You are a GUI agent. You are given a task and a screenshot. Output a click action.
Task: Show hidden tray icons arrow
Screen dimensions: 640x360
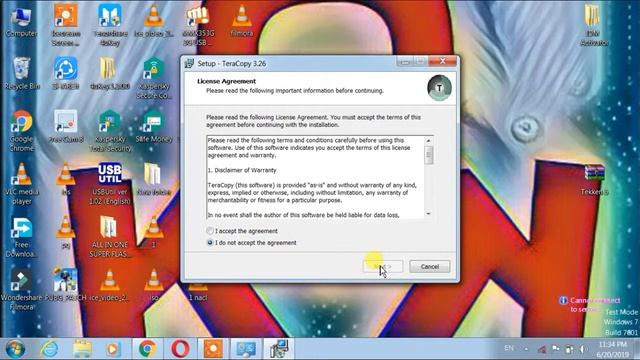click(x=526, y=349)
